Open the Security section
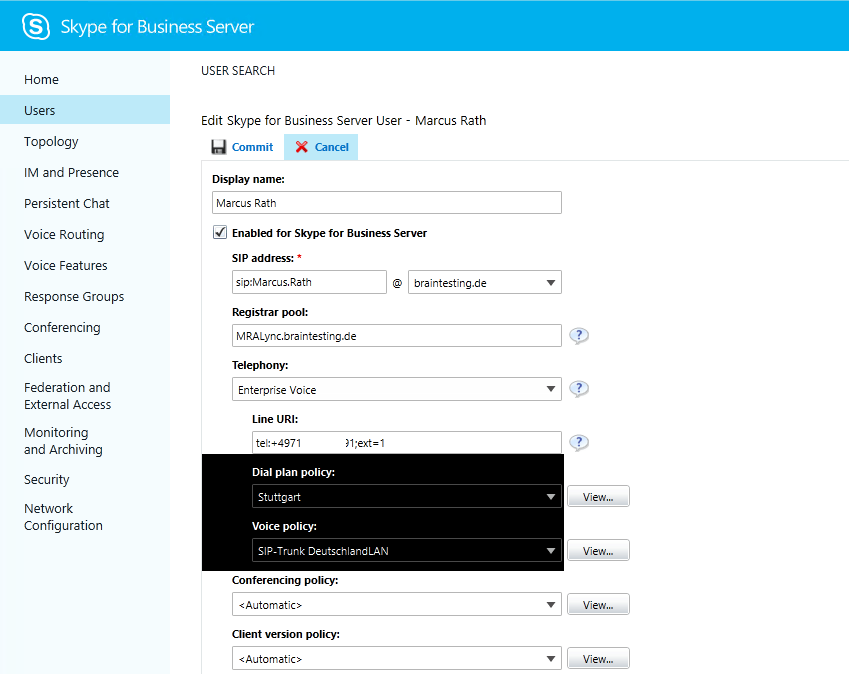849x674 pixels. (x=46, y=479)
